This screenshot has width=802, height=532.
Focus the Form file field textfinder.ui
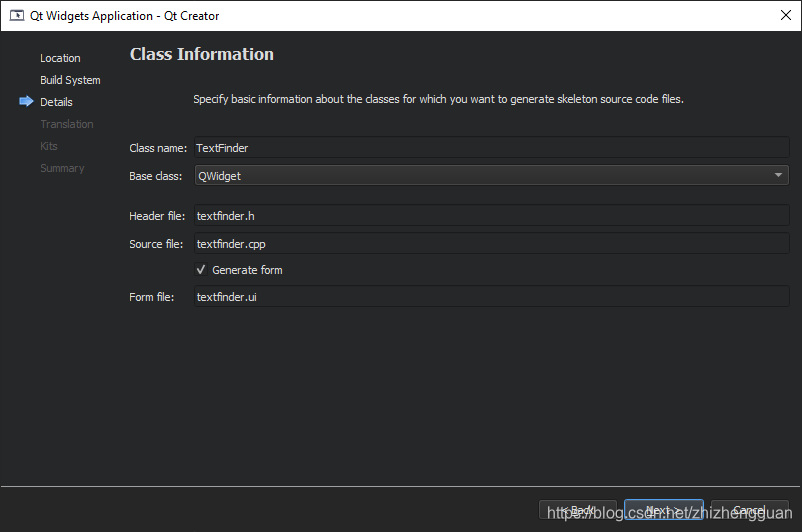(x=492, y=296)
